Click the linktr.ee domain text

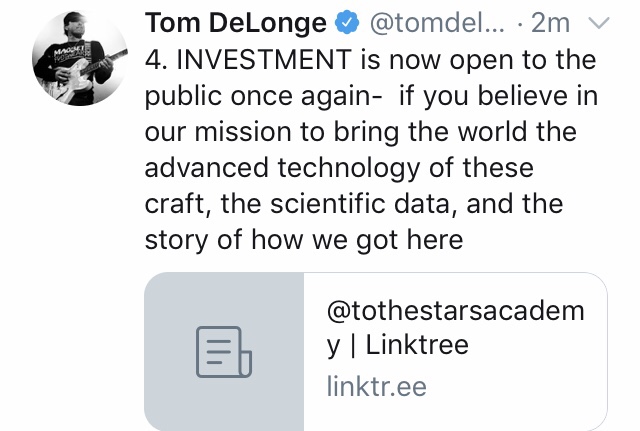coord(376,386)
